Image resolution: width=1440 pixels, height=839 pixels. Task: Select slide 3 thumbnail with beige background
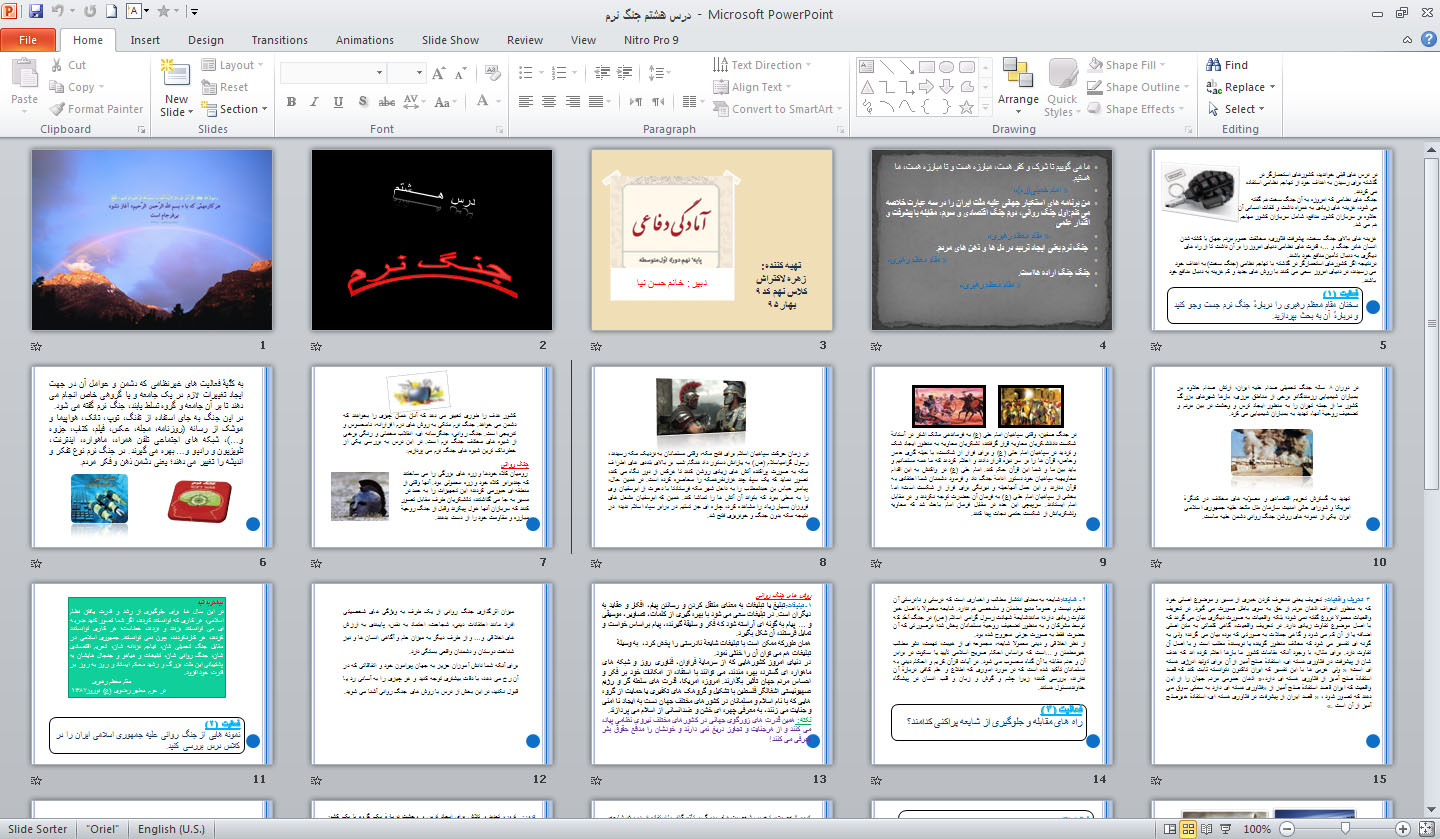coord(711,240)
